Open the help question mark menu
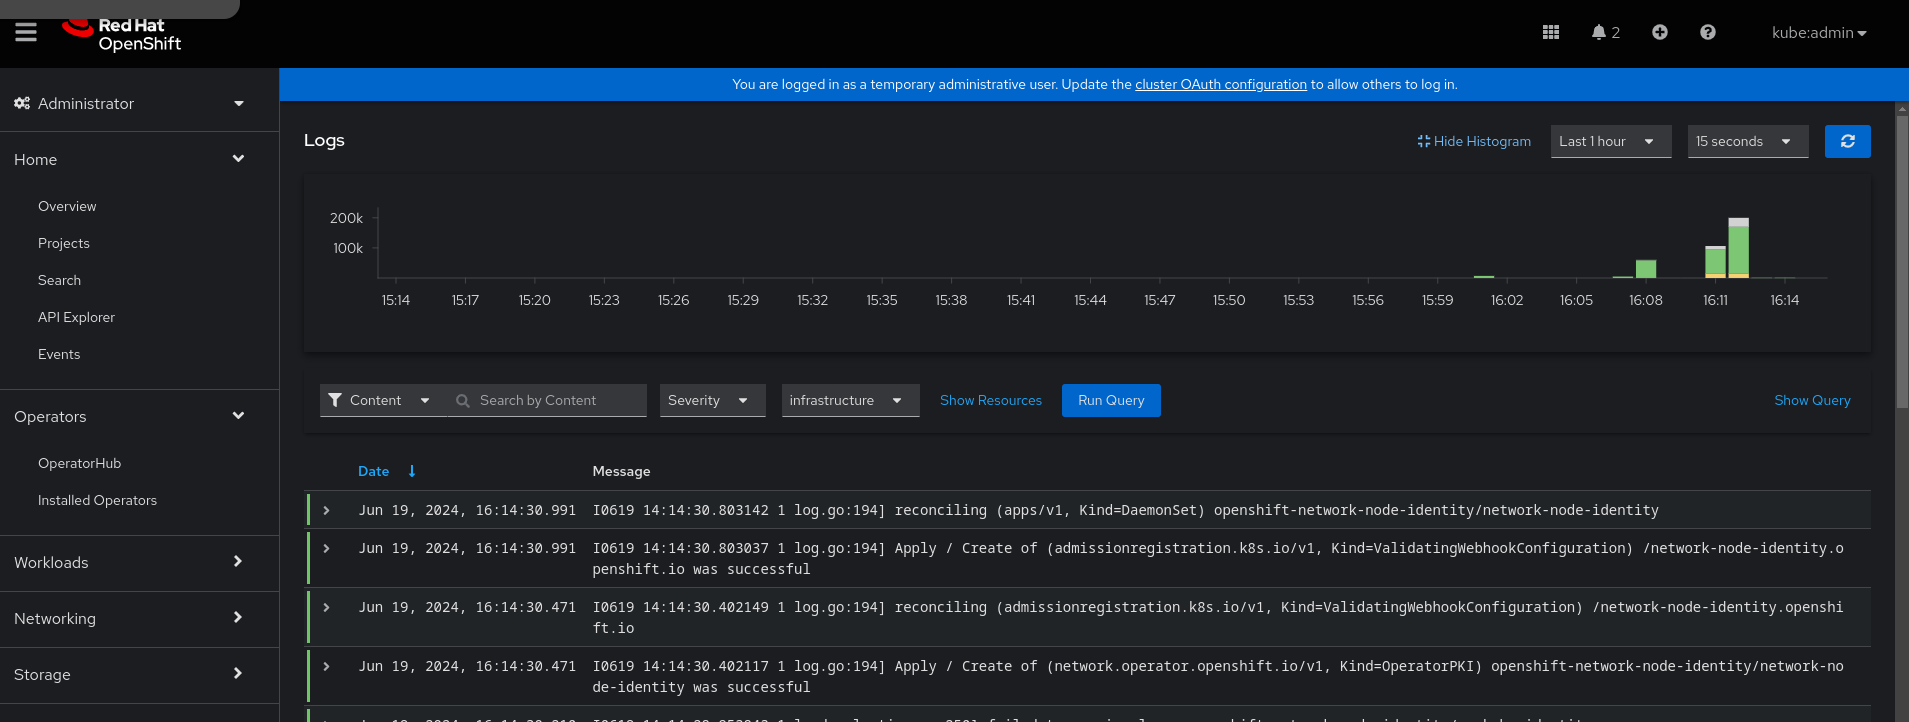This screenshot has width=1909, height=722. point(1707,33)
